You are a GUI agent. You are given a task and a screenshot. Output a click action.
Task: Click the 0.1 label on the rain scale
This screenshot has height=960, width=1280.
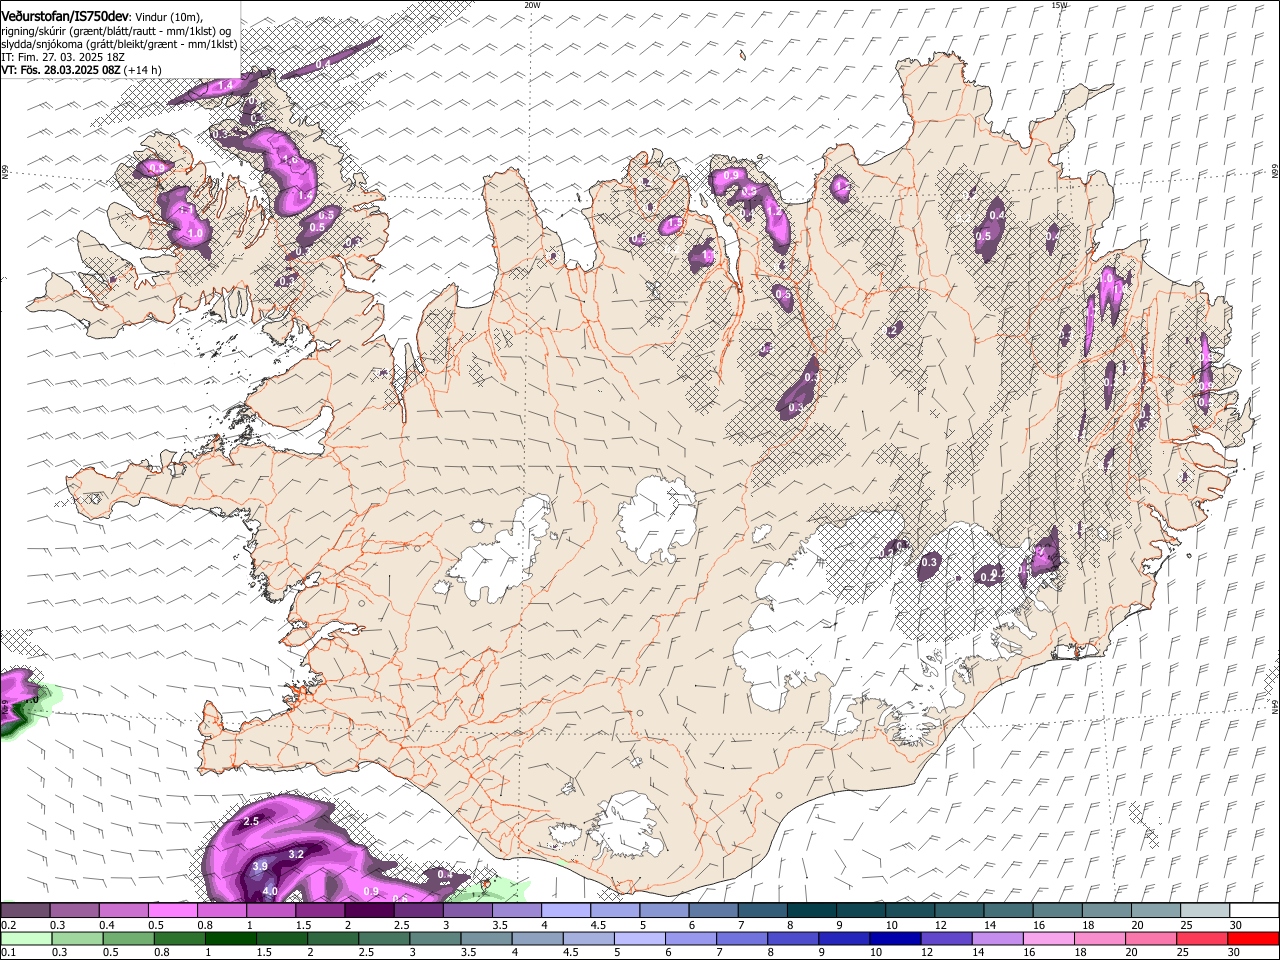click(6, 953)
